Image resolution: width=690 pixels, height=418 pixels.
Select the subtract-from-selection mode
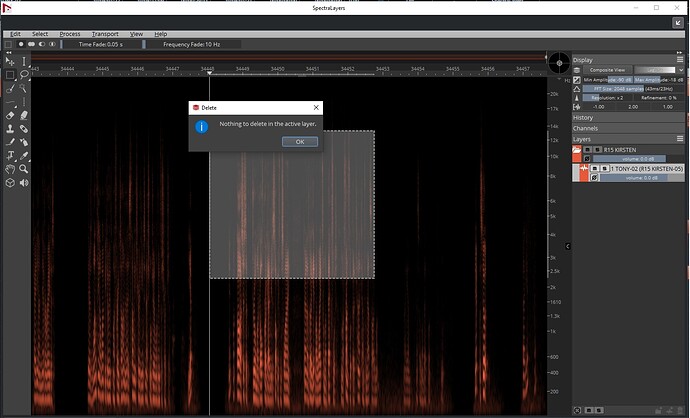point(42,44)
